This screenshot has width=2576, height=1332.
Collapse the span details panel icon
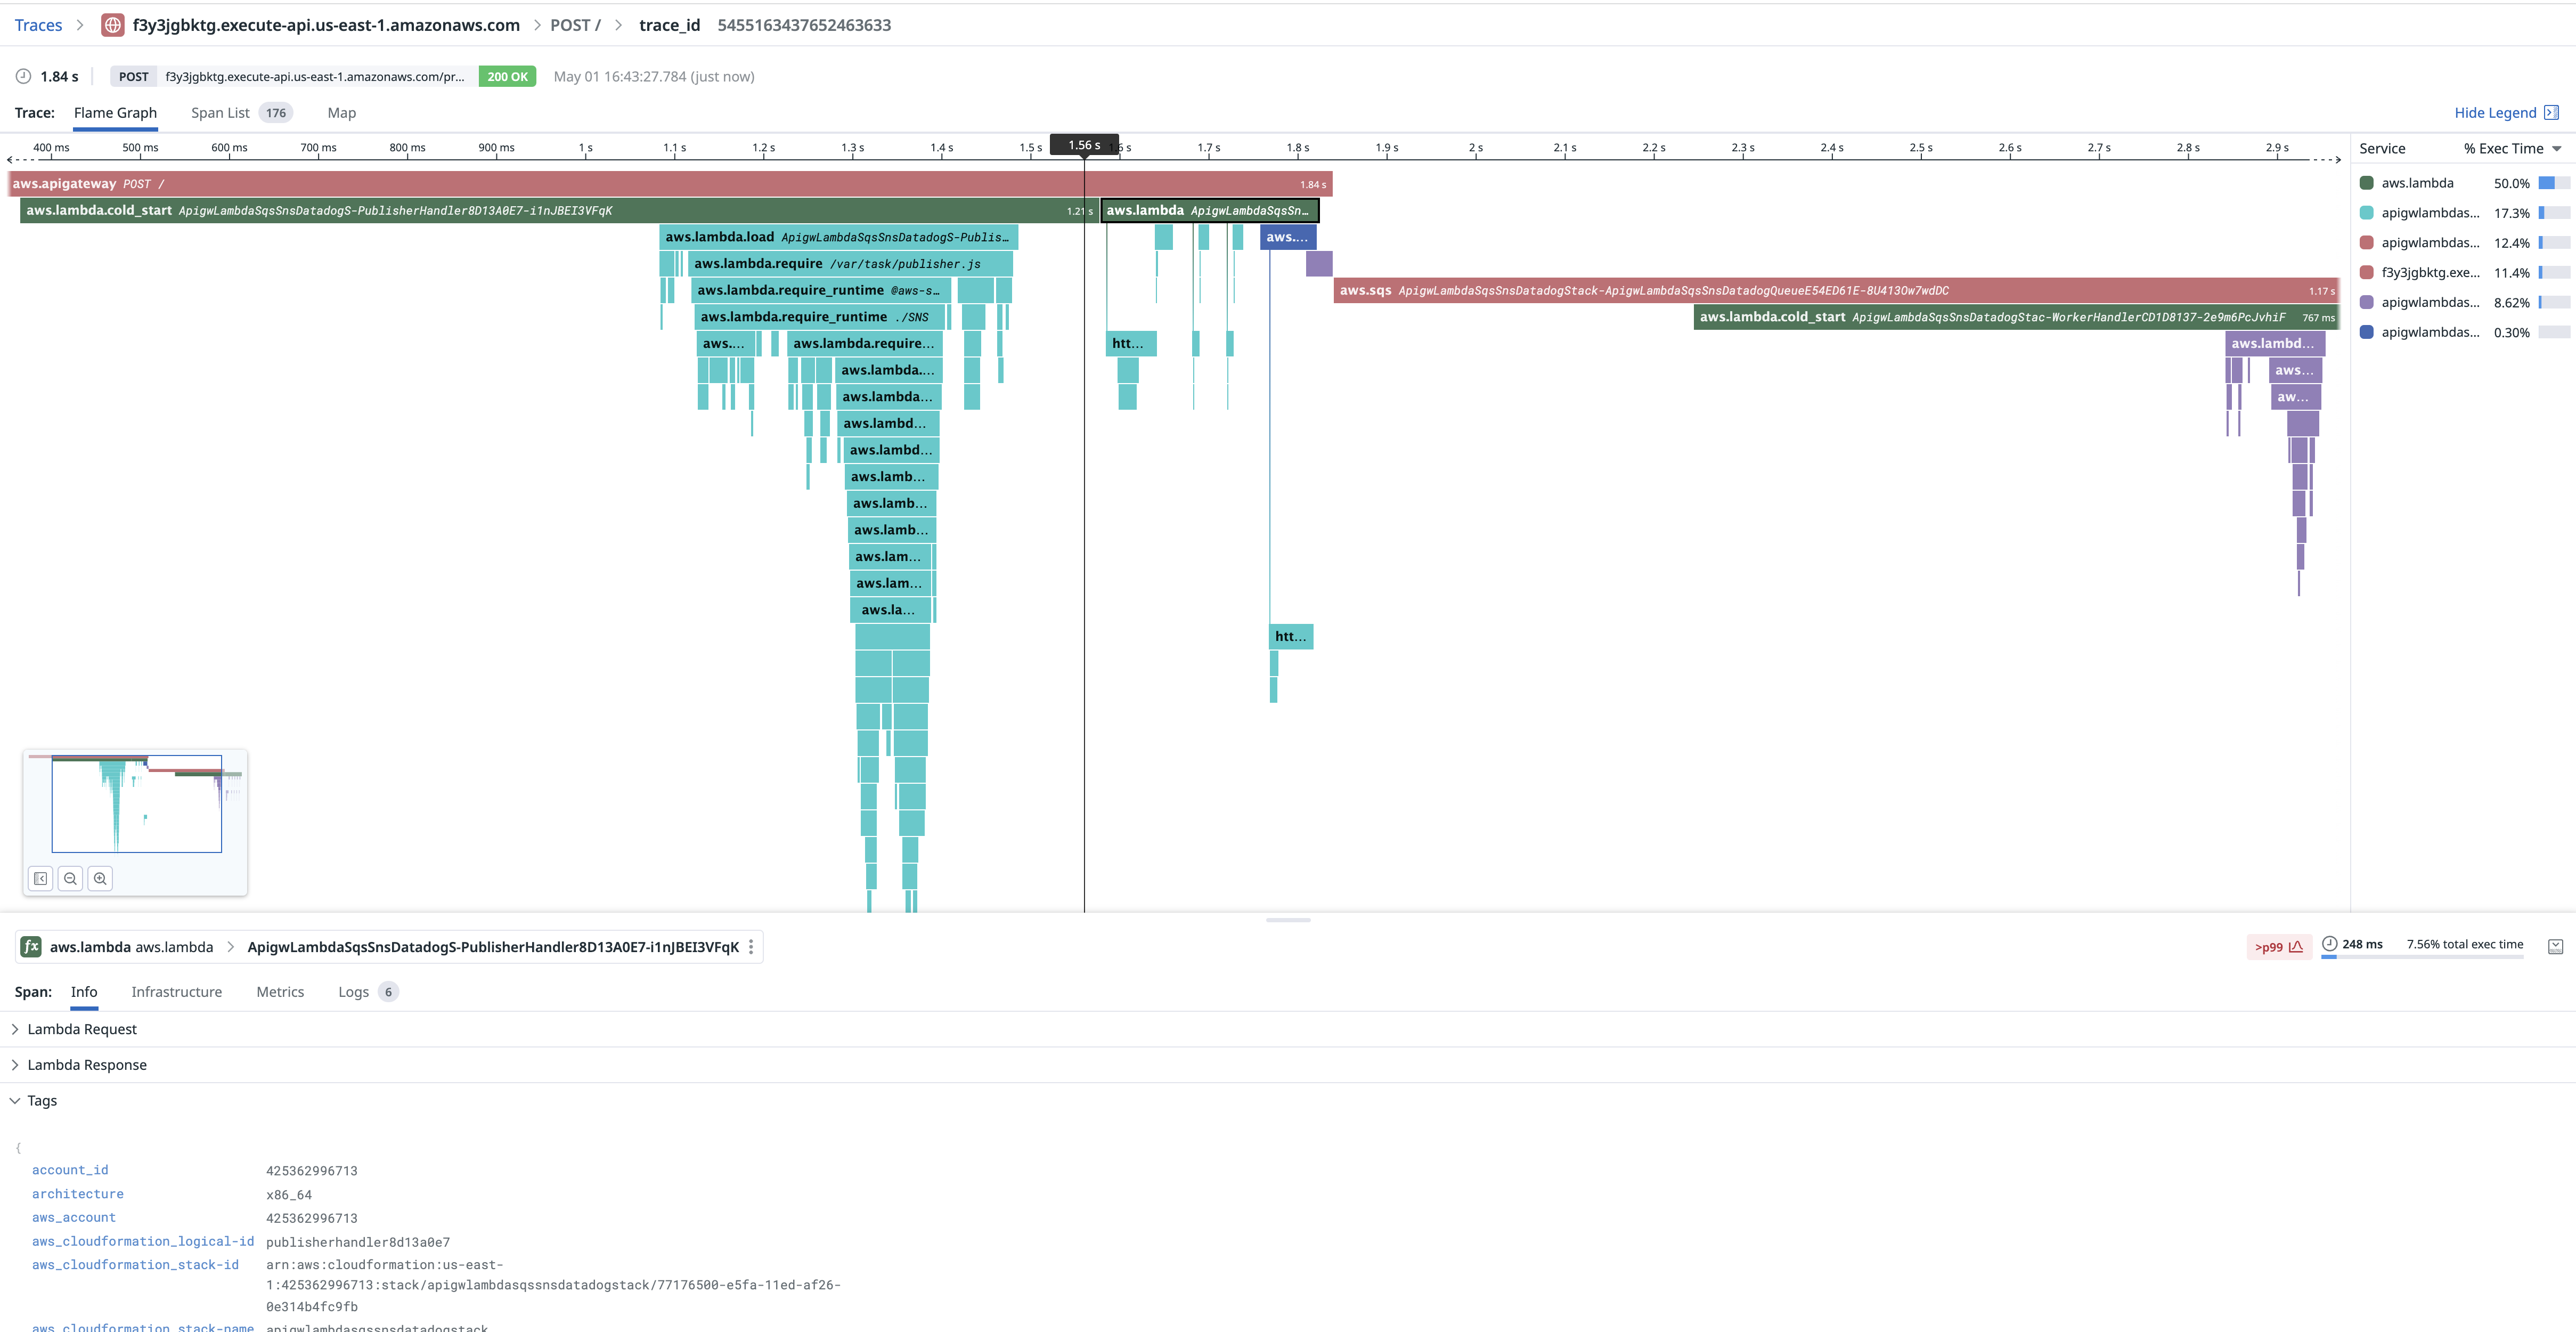click(2555, 946)
